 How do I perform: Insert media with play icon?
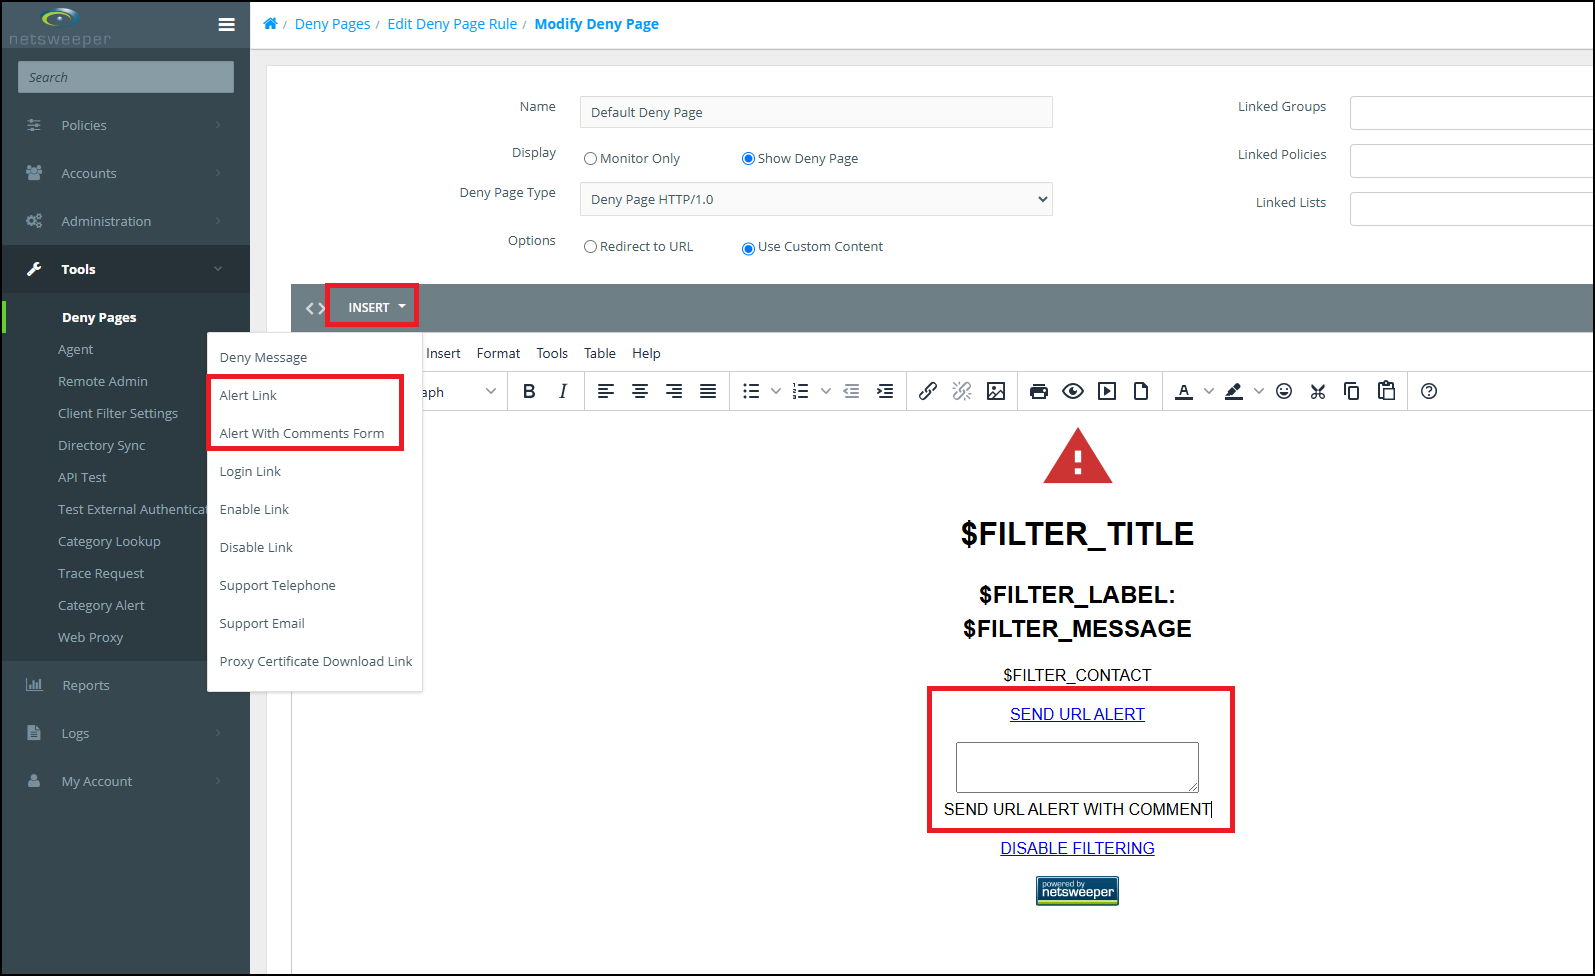1107,391
